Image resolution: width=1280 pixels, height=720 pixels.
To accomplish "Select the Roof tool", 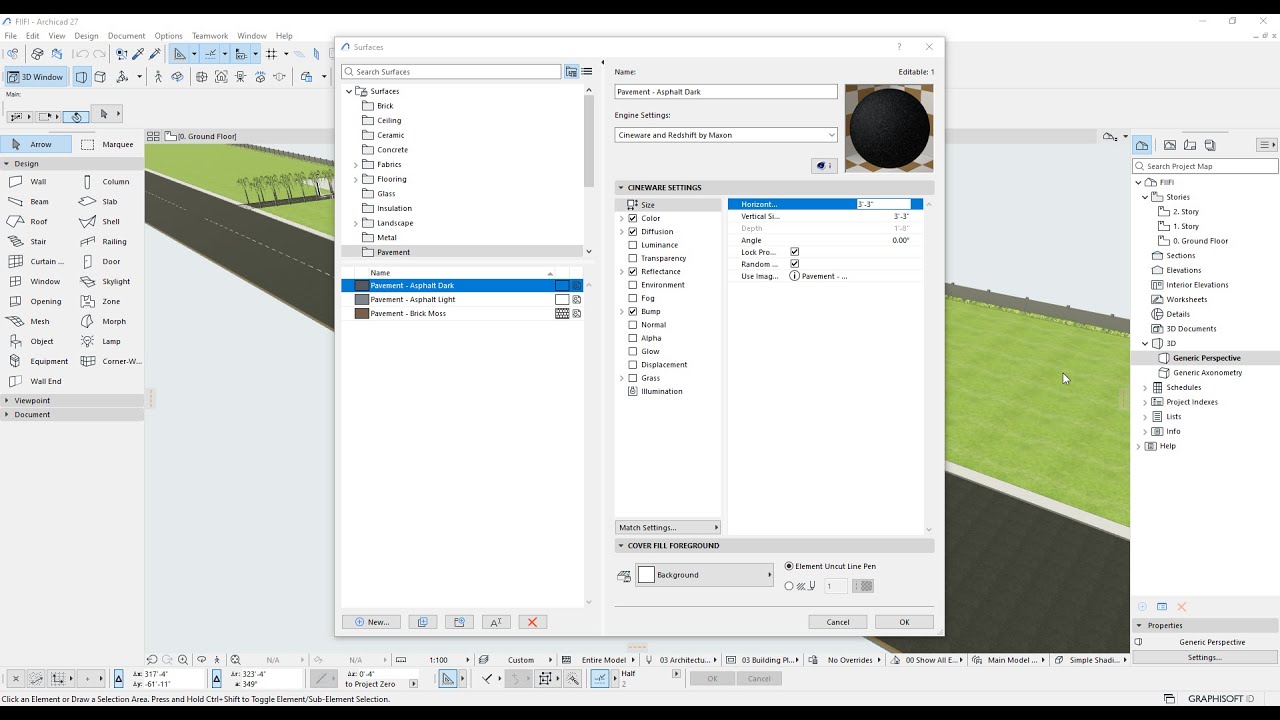I will point(36,222).
